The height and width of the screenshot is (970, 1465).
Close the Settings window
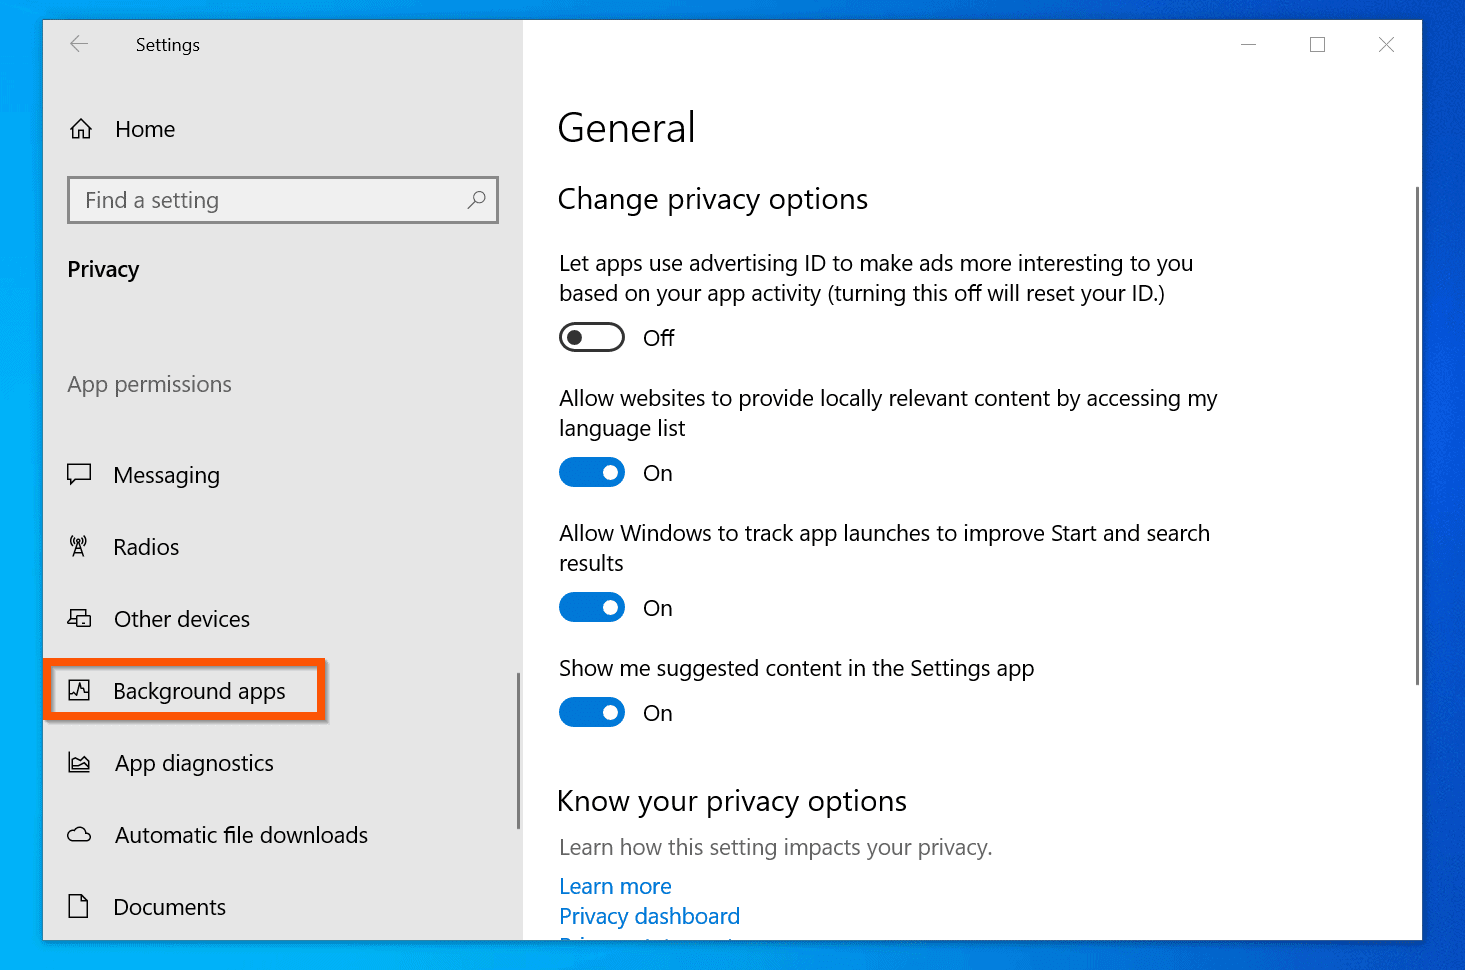pyautogui.click(x=1386, y=44)
